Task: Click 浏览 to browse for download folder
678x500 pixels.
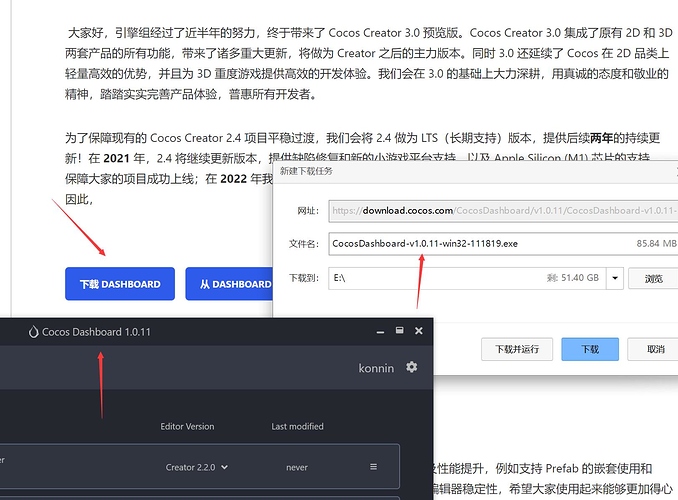Action: [x=653, y=278]
